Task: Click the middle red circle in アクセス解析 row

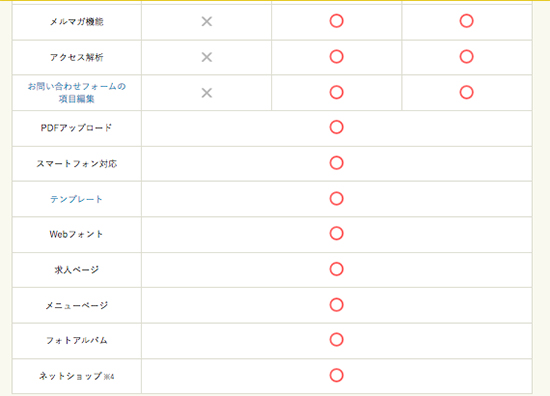Action: point(336,56)
